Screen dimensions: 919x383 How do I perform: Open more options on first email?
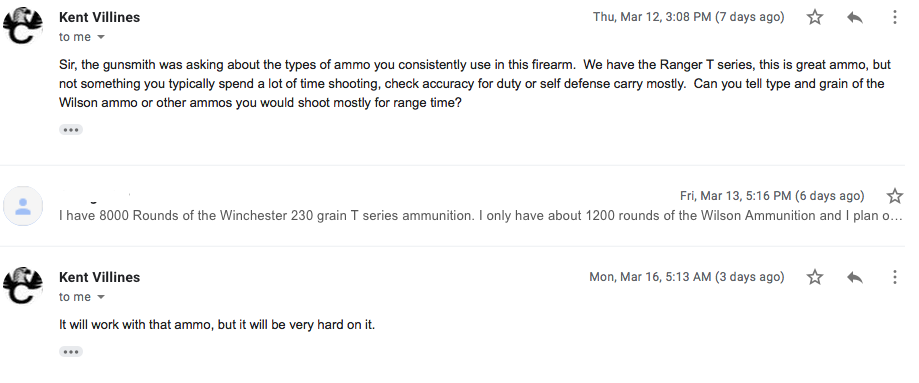coord(894,17)
